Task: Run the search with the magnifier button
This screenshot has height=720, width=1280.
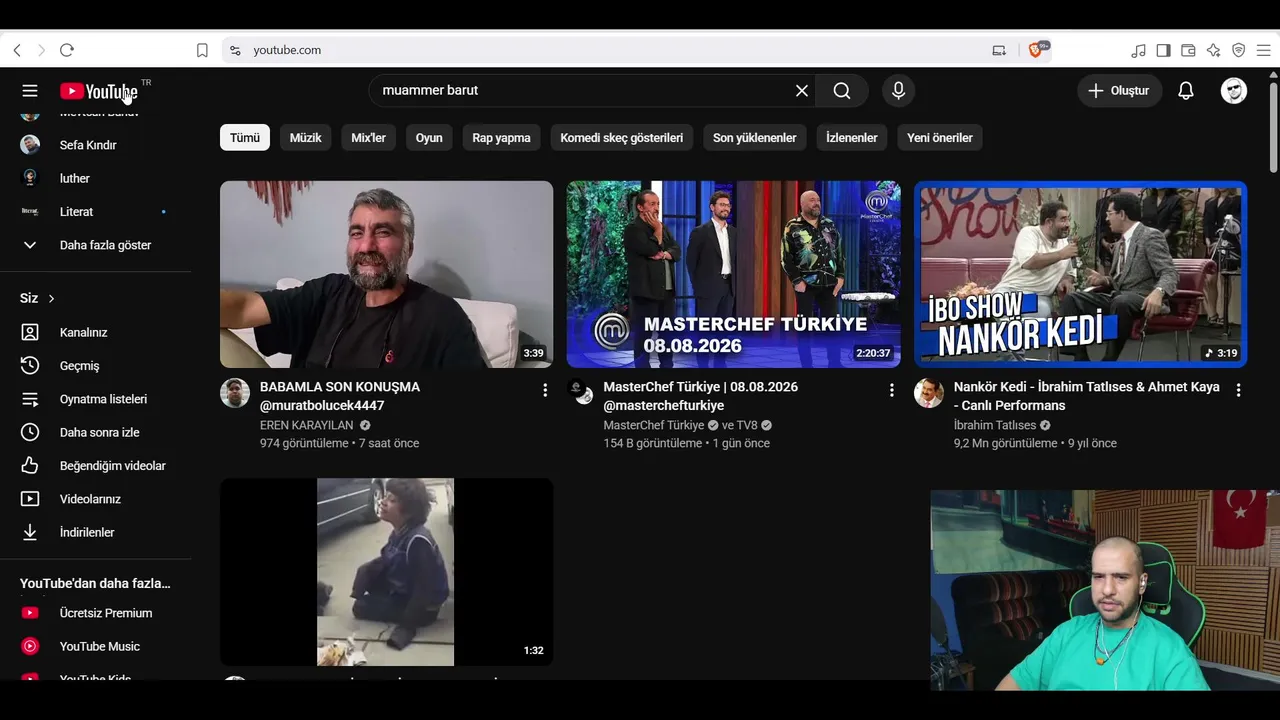Action: pyautogui.click(x=842, y=91)
